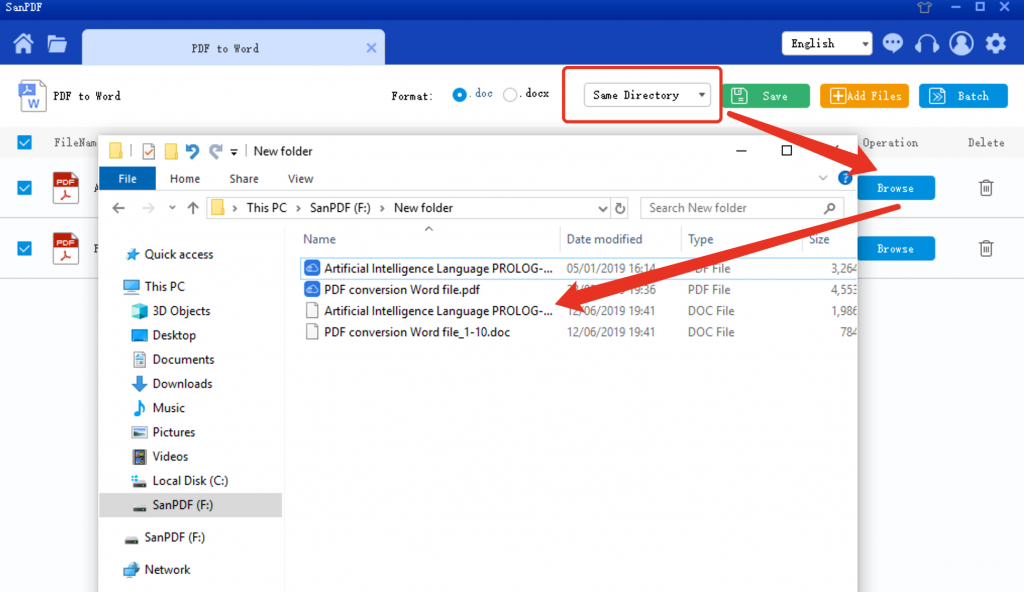The image size is (1024, 592).
Task: Open Desktop in navigation pane
Action: [174, 335]
